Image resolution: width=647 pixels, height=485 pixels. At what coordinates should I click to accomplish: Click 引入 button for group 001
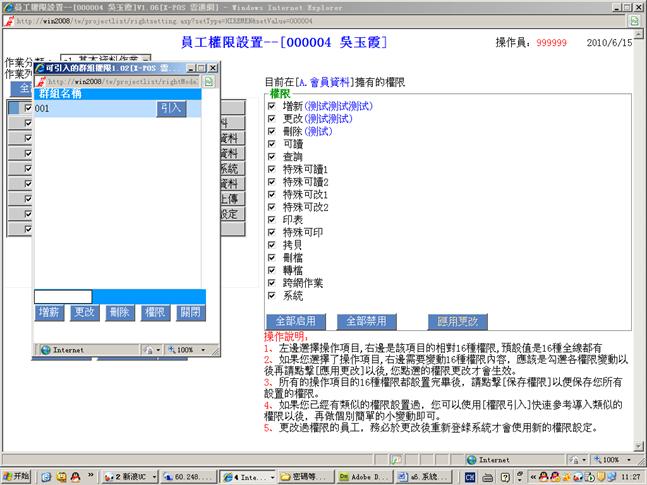171,108
